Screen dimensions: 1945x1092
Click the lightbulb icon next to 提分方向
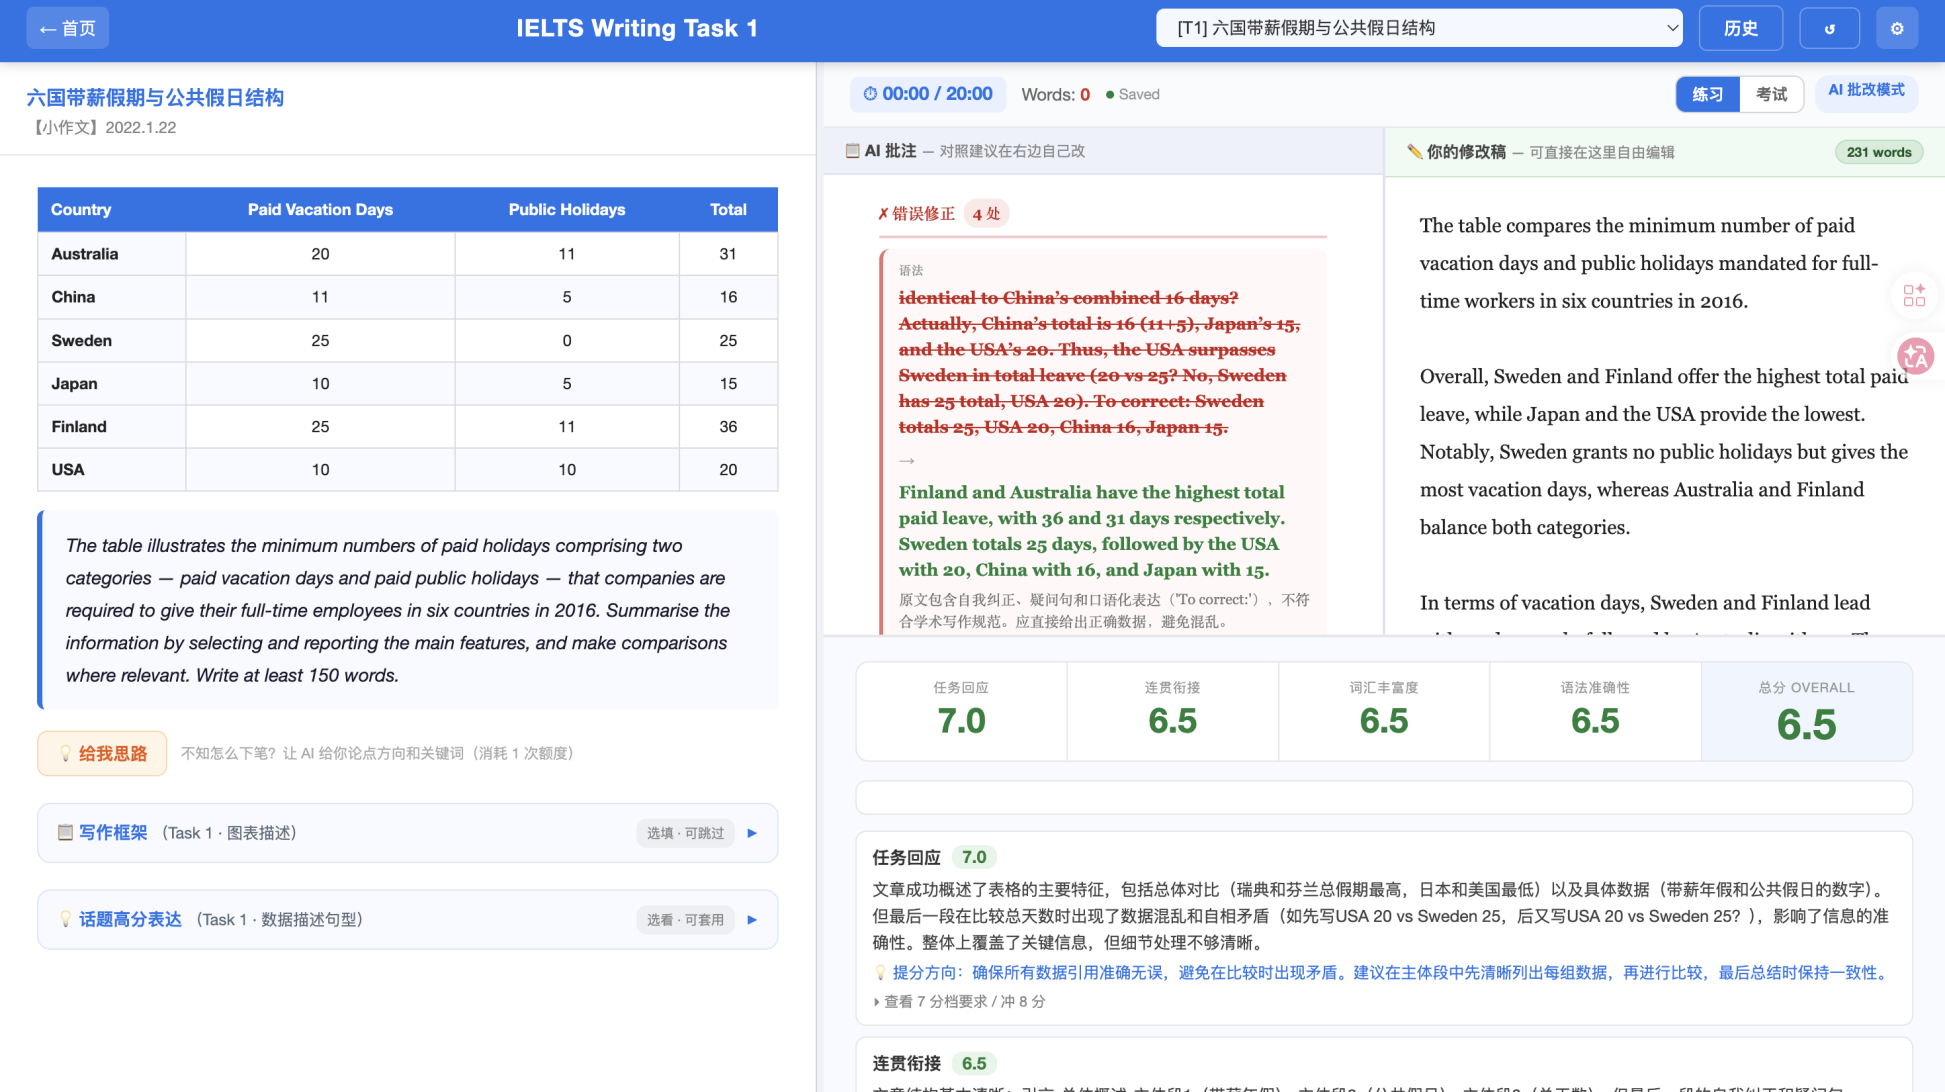pyautogui.click(x=880, y=973)
